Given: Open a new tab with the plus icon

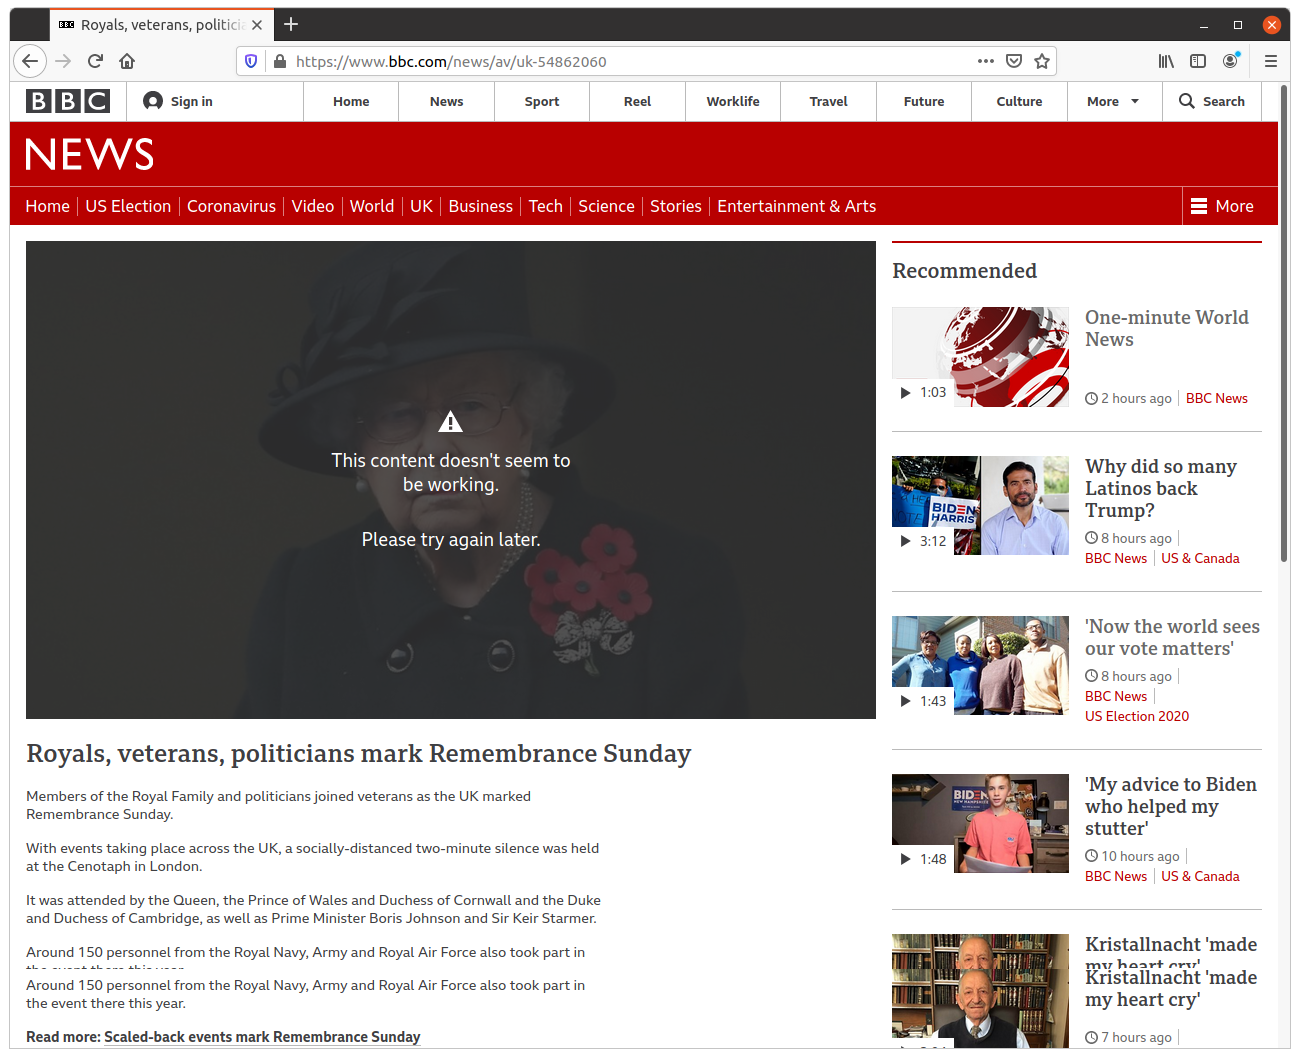Looking at the screenshot, I should [x=291, y=24].
